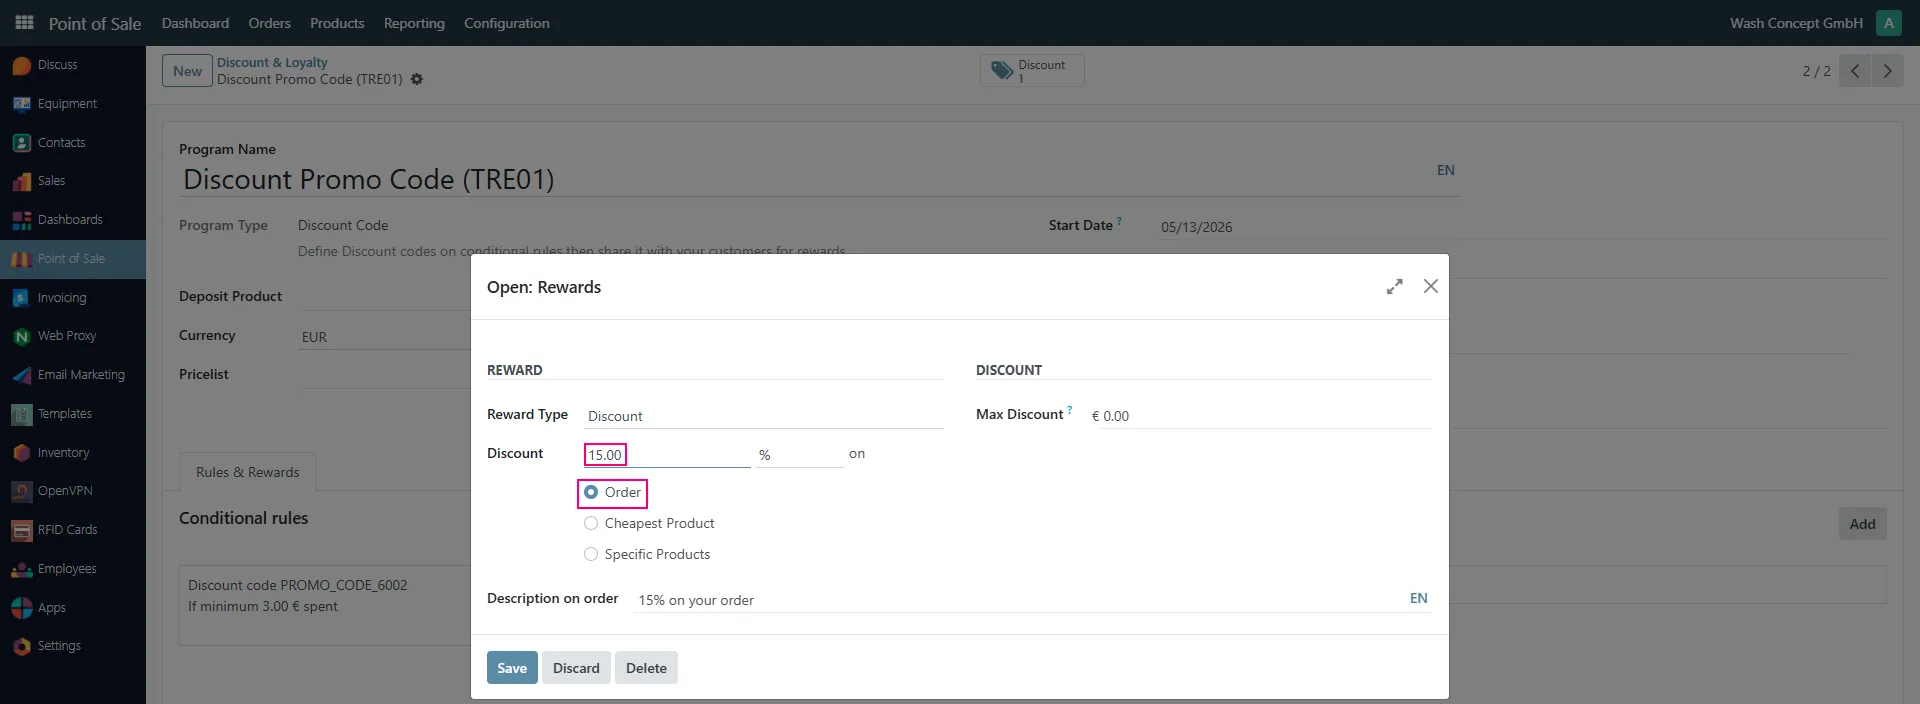This screenshot has height=704, width=1920.
Task: Open Inventory app in sidebar
Action: [72, 453]
